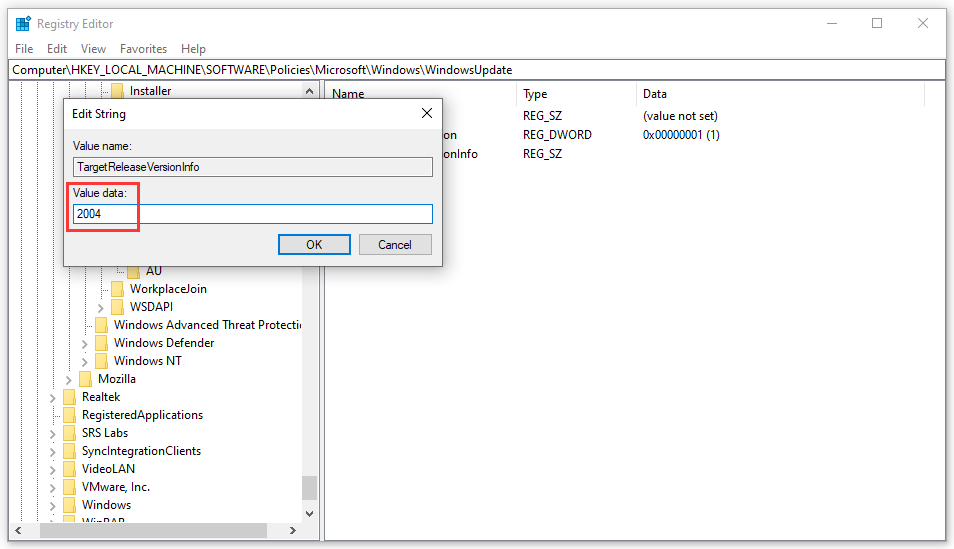Select the WorkplaceJoin tree label

point(169,288)
